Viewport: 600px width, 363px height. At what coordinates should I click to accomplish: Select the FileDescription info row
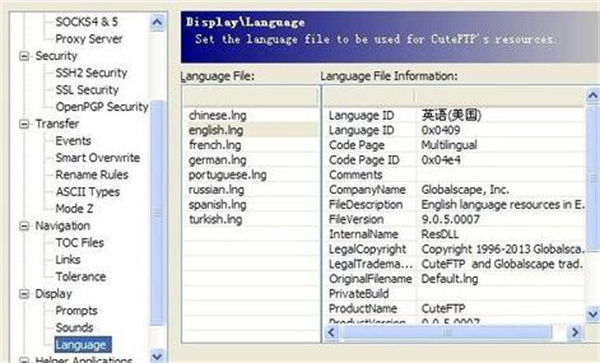[x=455, y=205]
